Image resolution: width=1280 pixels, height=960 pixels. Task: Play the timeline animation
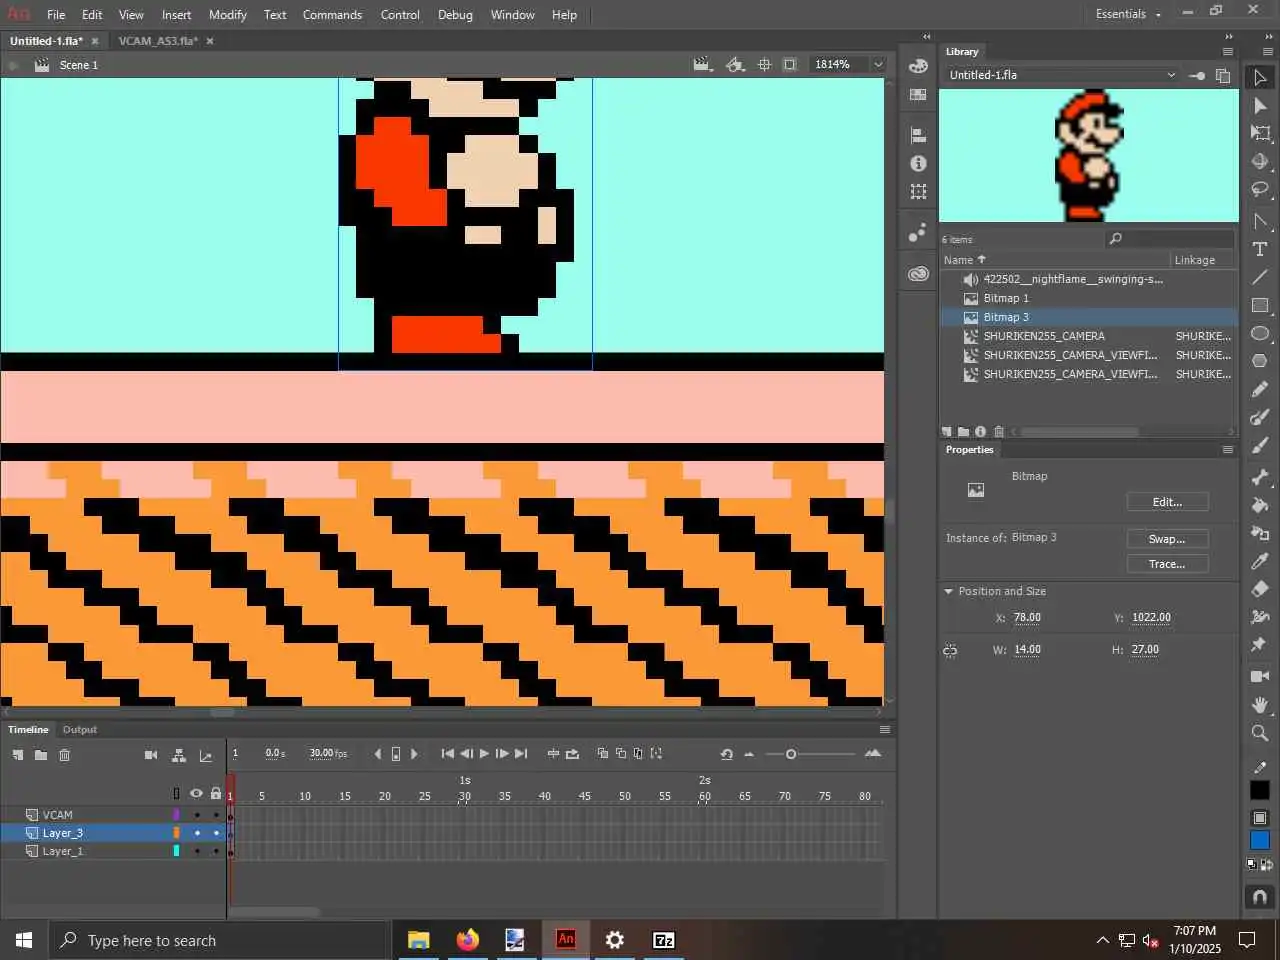point(484,754)
